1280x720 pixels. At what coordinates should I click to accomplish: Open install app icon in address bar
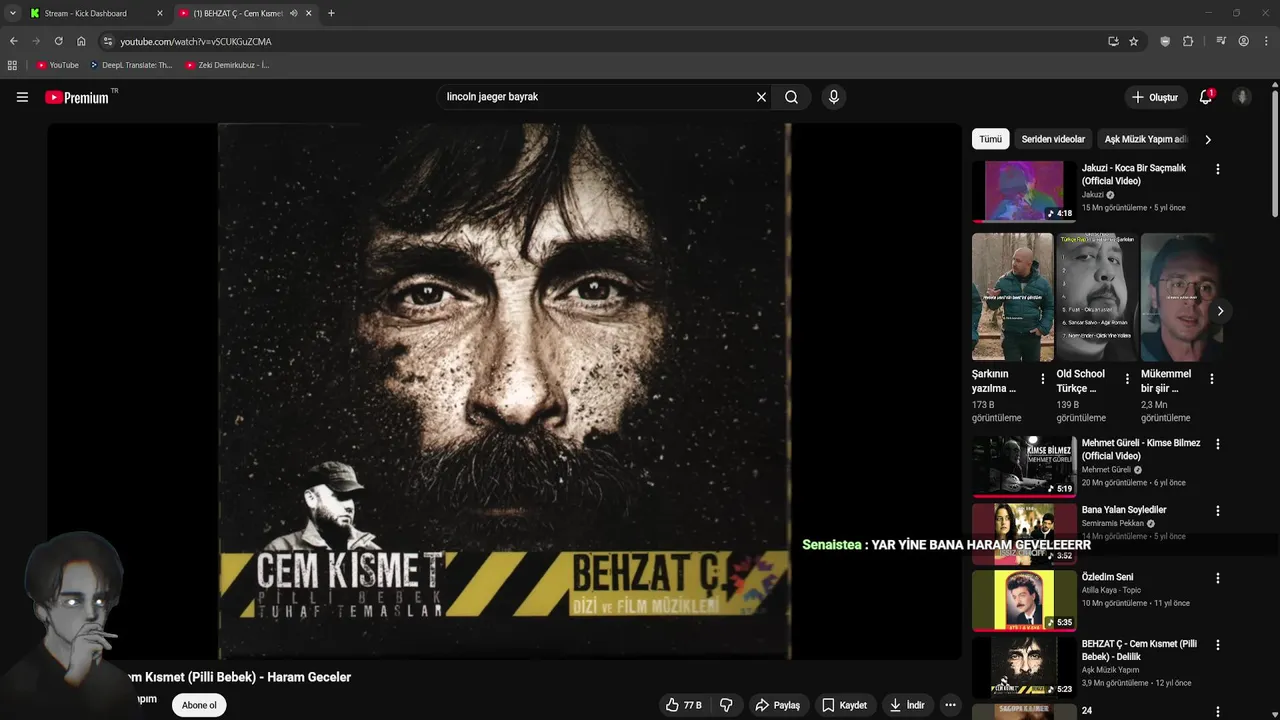[x=1113, y=41]
